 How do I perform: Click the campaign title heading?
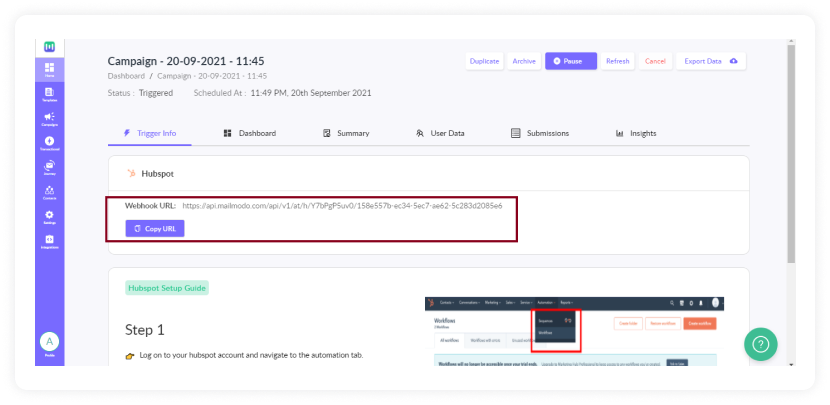pyautogui.click(x=186, y=61)
